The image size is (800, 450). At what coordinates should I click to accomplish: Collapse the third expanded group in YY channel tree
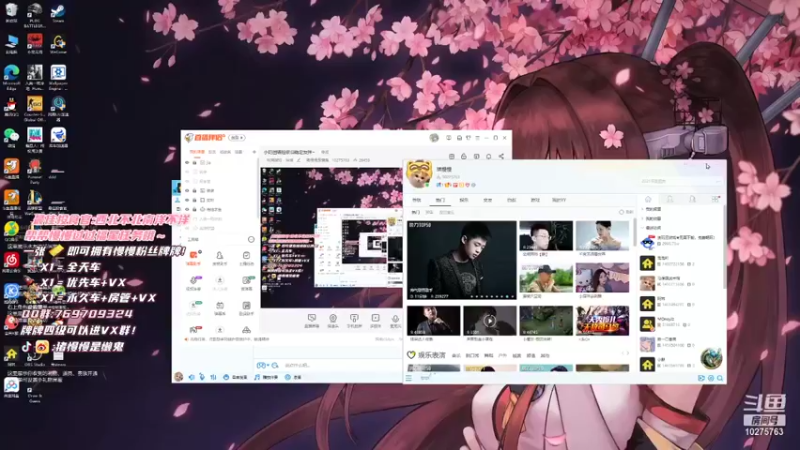pyautogui.click(x=642, y=228)
